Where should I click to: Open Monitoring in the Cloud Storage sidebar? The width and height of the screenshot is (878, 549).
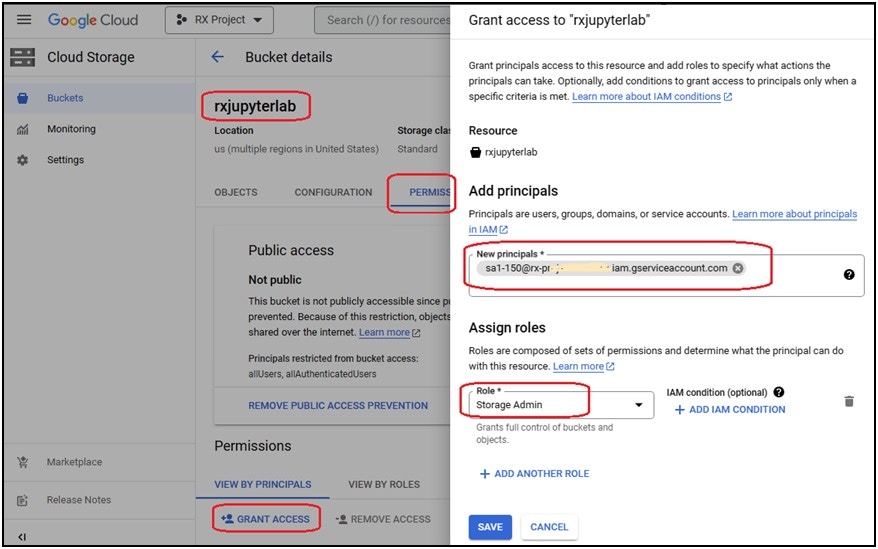(71, 129)
